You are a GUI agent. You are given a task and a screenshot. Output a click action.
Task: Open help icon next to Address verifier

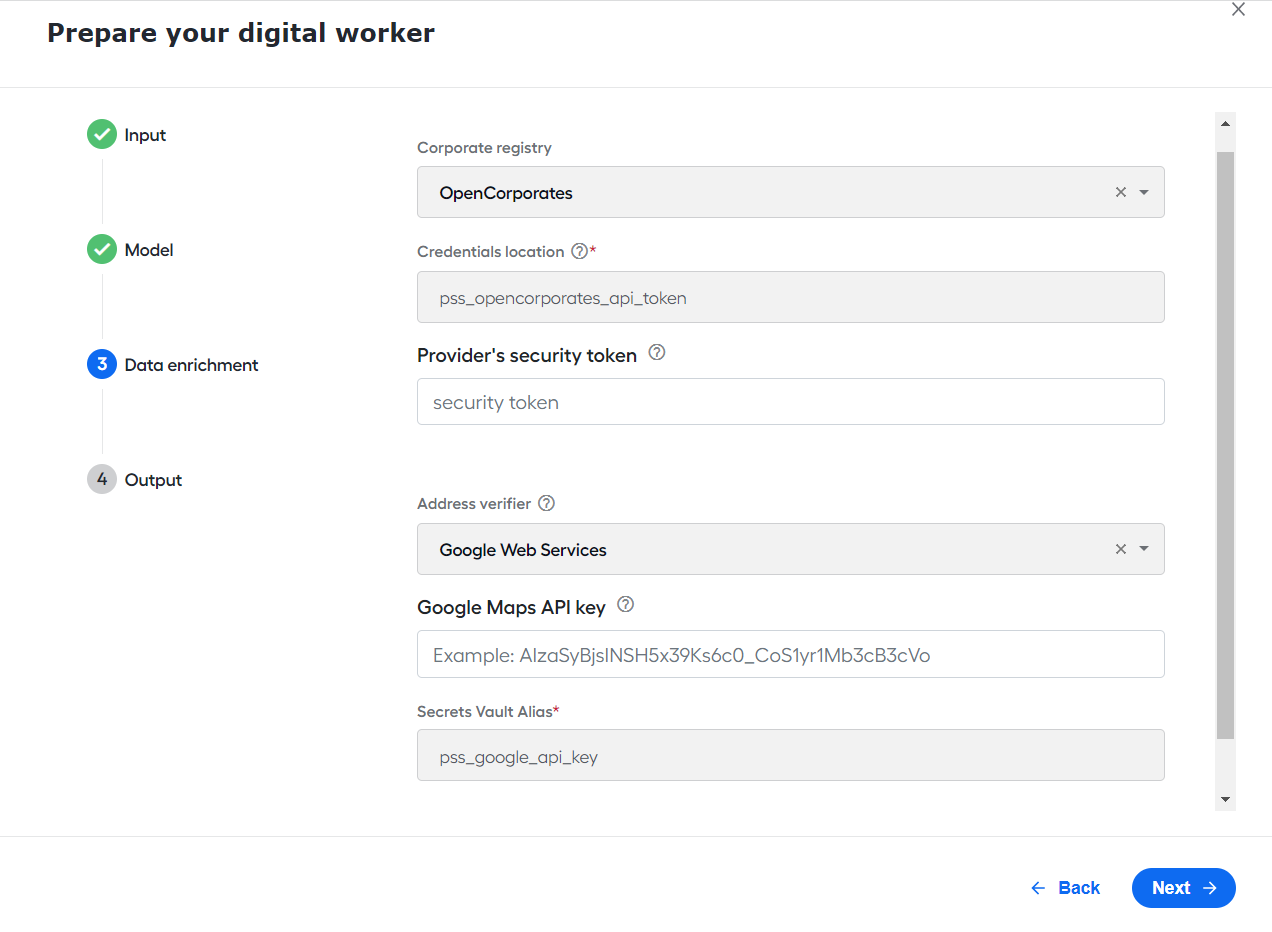(x=546, y=503)
